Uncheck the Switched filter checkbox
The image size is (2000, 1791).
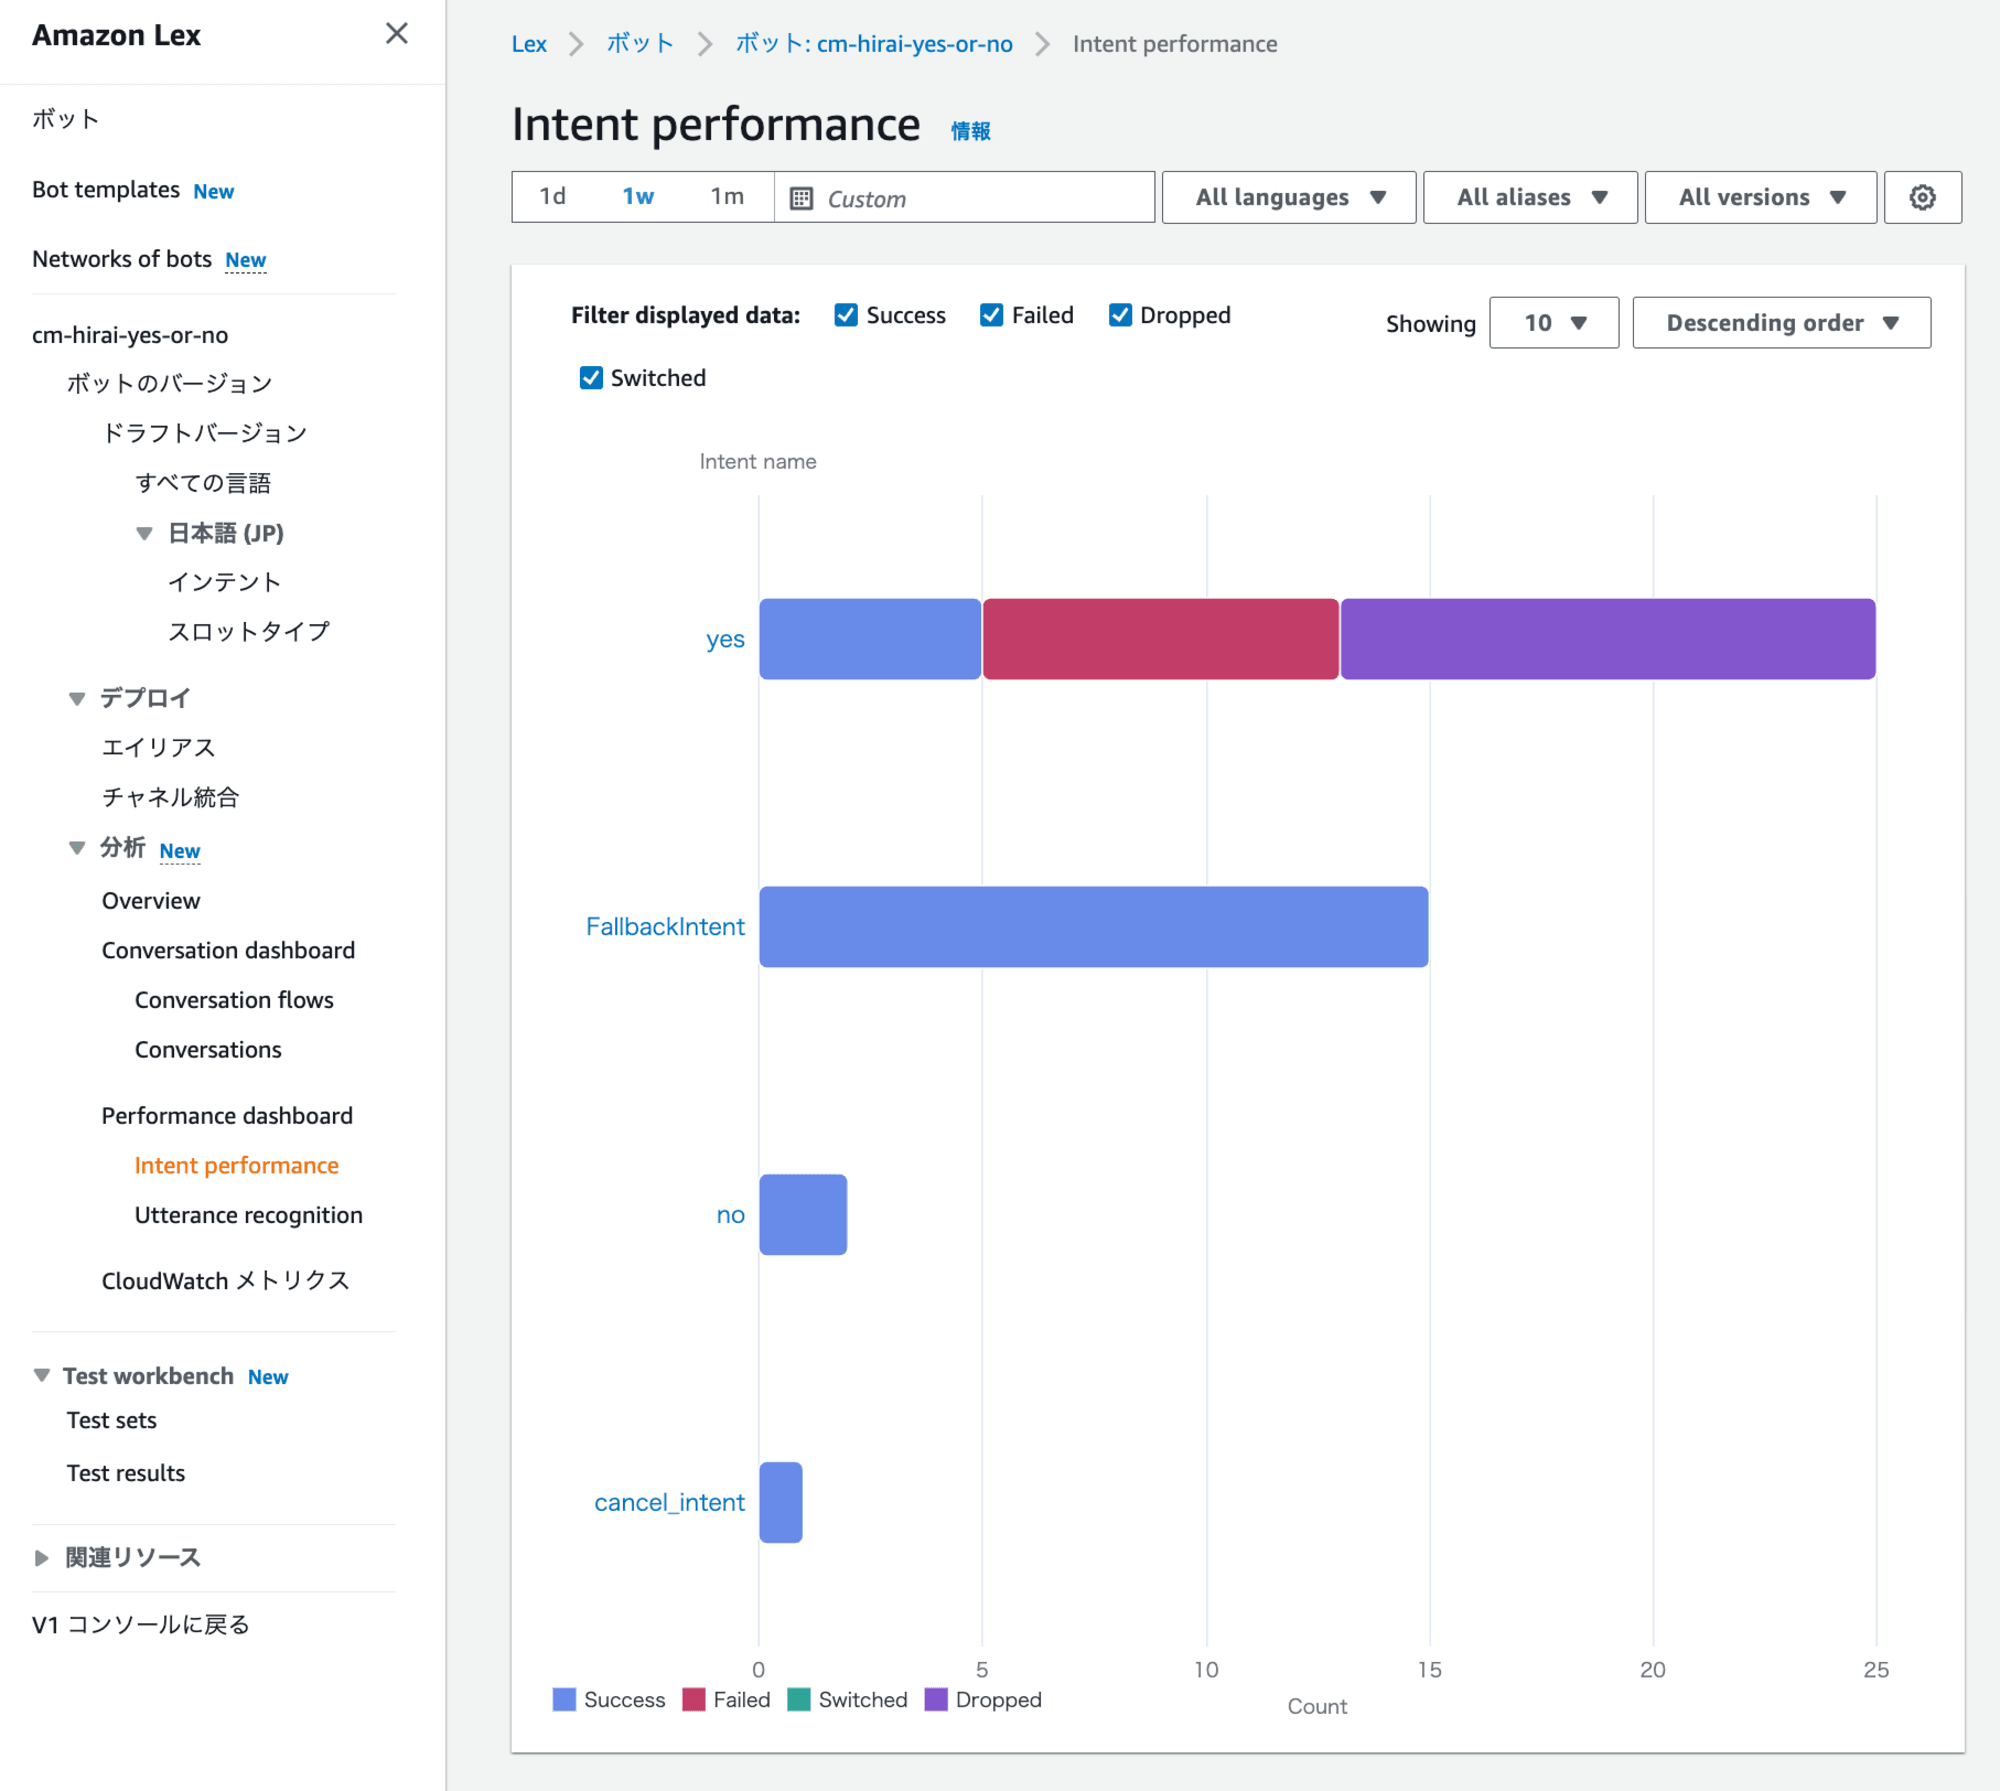click(591, 378)
